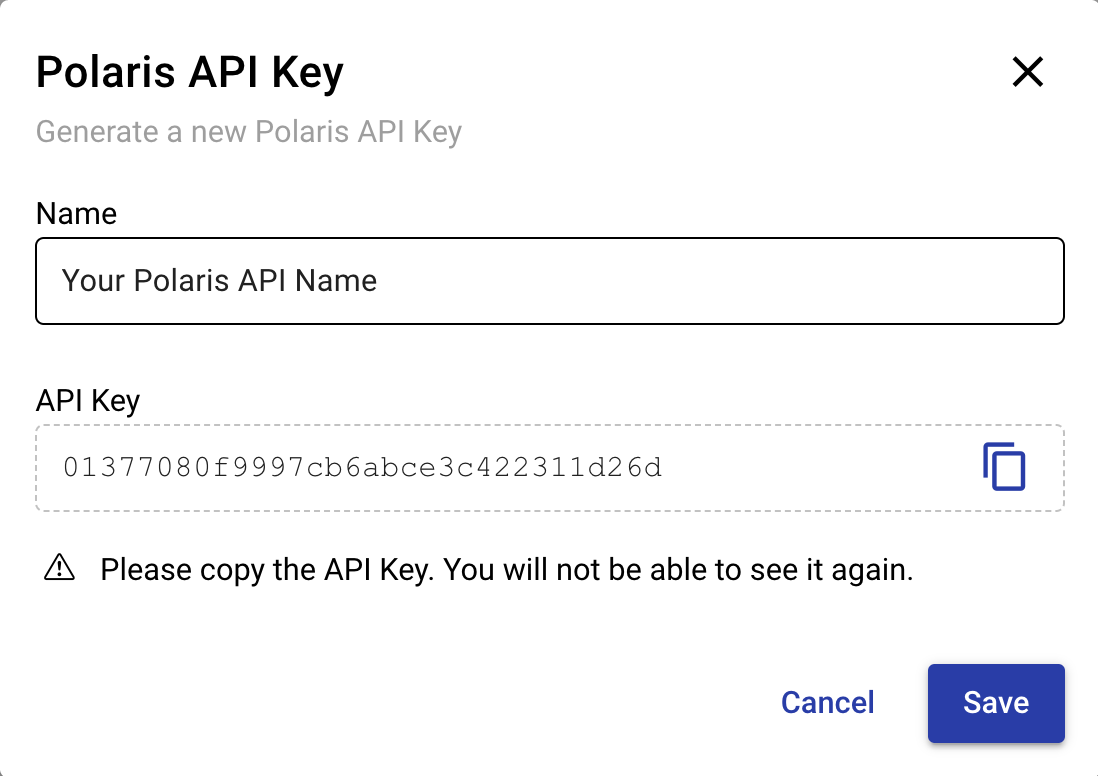Image resolution: width=1098 pixels, height=776 pixels.
Task: Save the new Polaris API key
Action: (996, 703)
